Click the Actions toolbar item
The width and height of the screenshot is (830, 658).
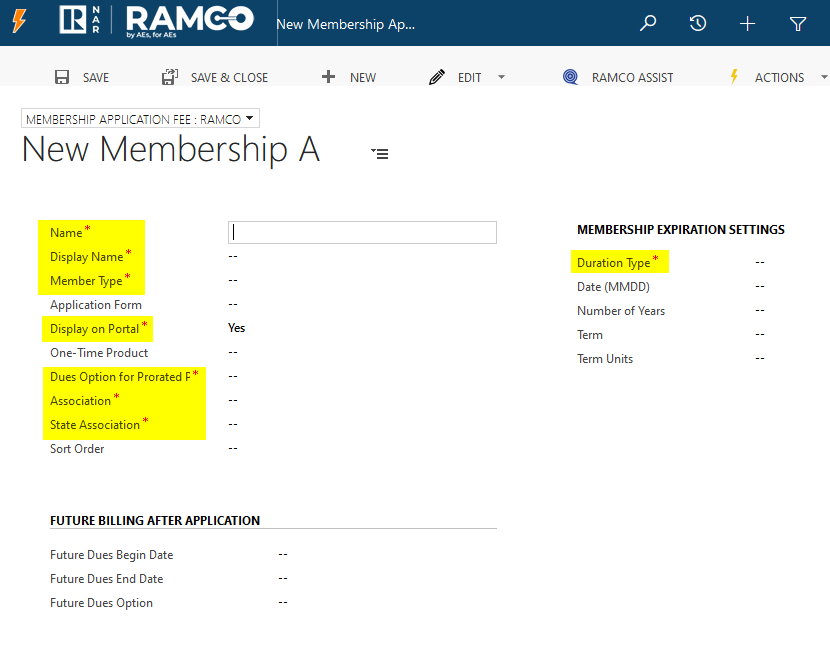click(768, 77)
